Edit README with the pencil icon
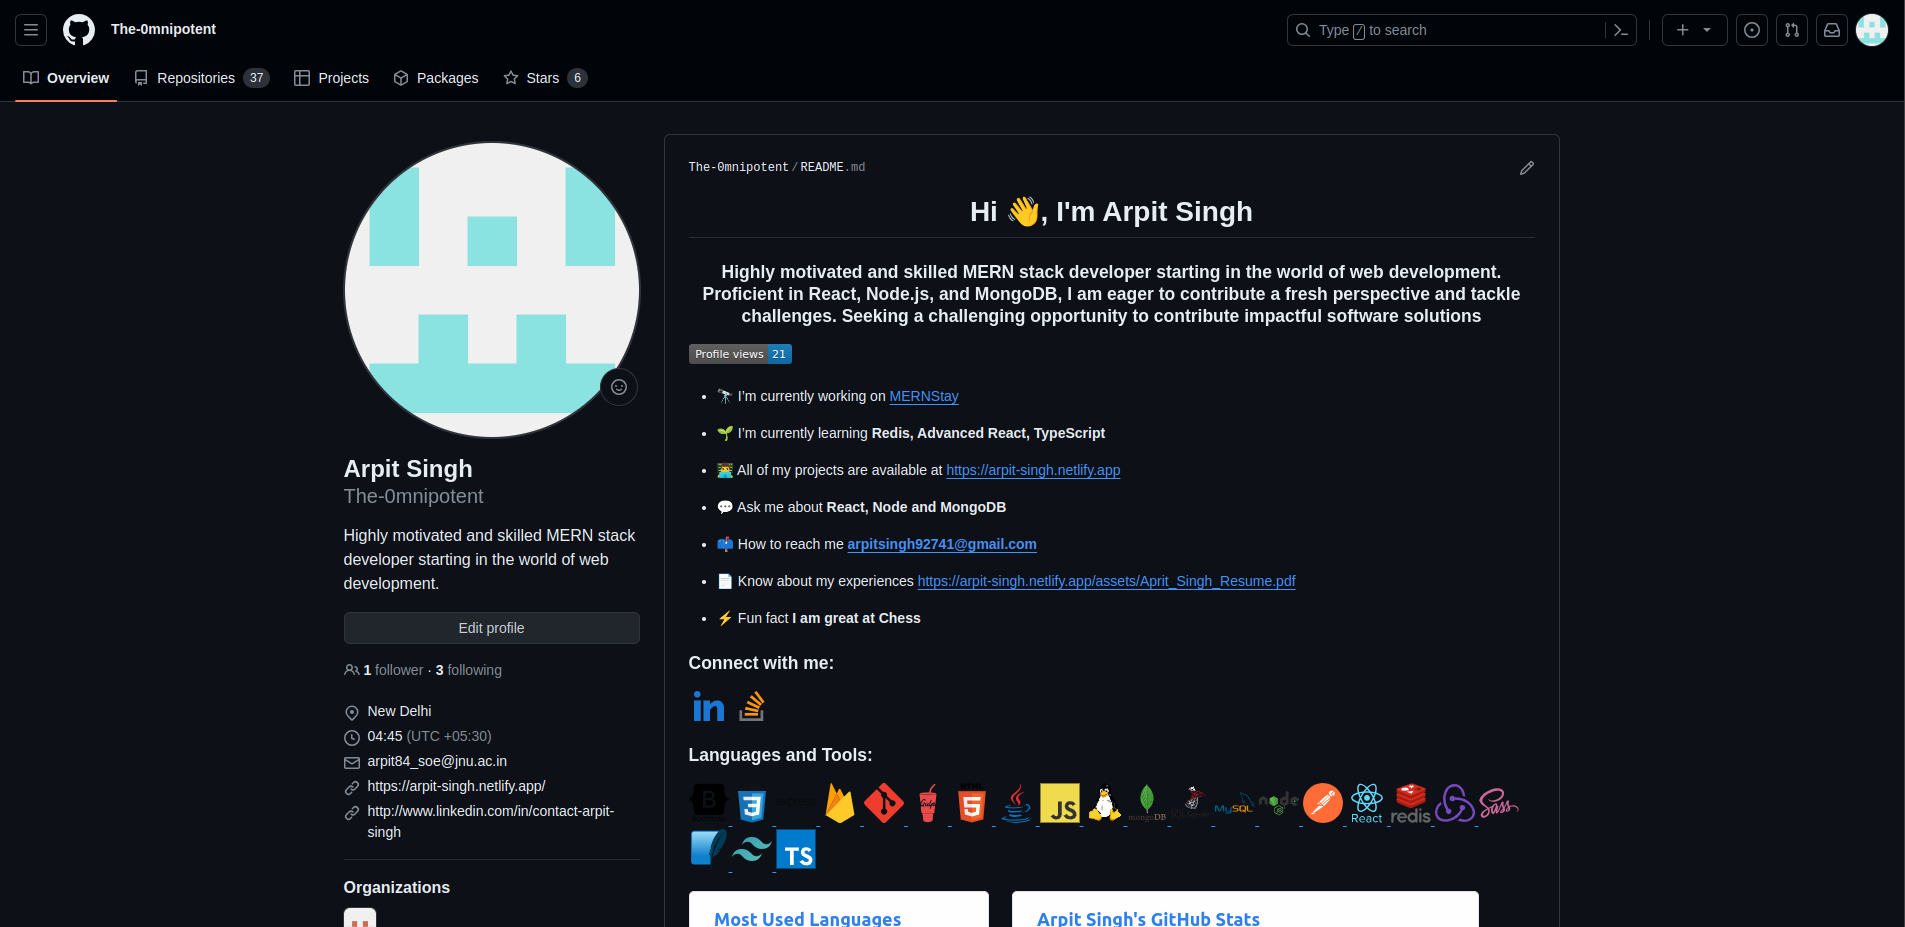 click(1527, 168)
